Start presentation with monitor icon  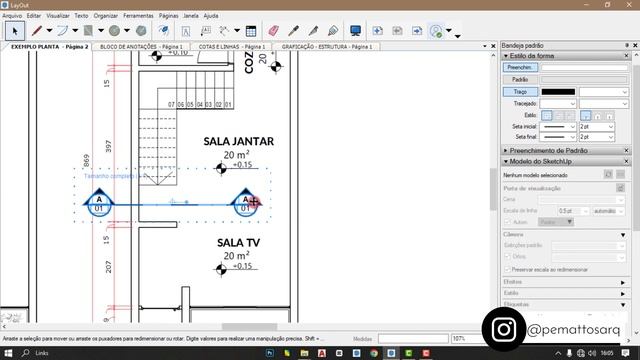point(355,31)
